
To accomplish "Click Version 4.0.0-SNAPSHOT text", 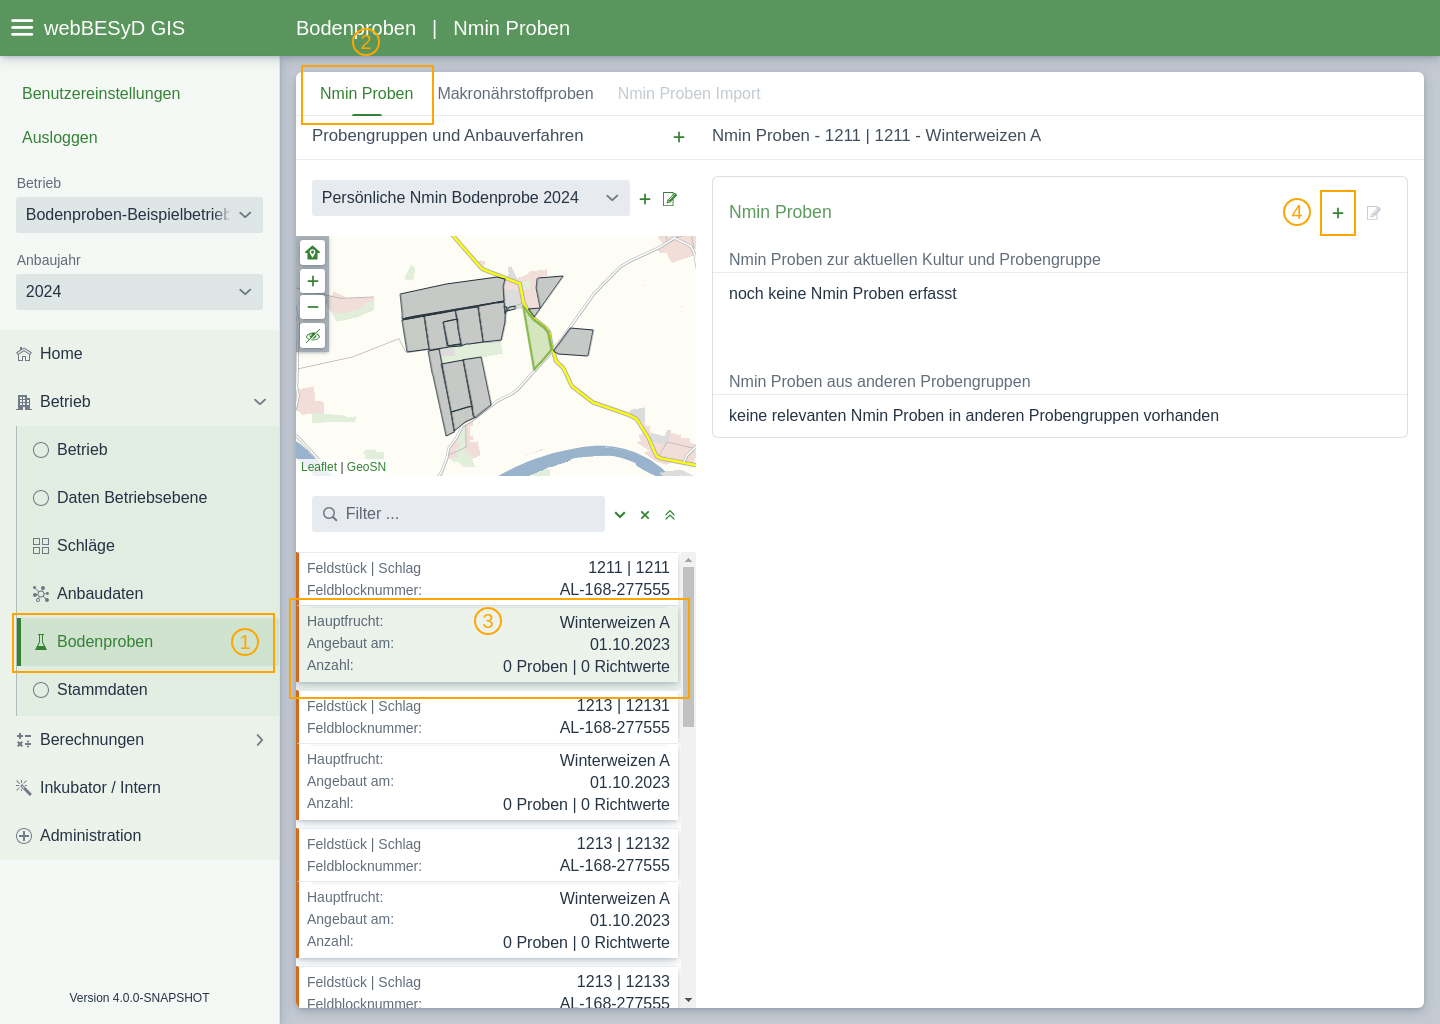I will [139, 998].
